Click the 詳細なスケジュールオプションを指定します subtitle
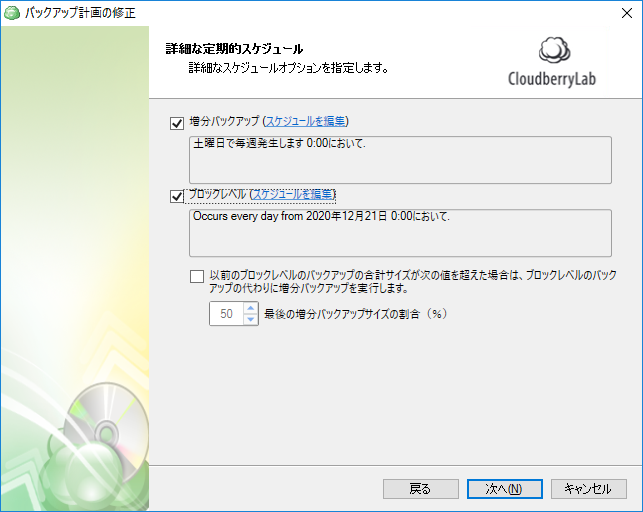Viewport: 643px width, 512px height. click(x=288, y=68)
